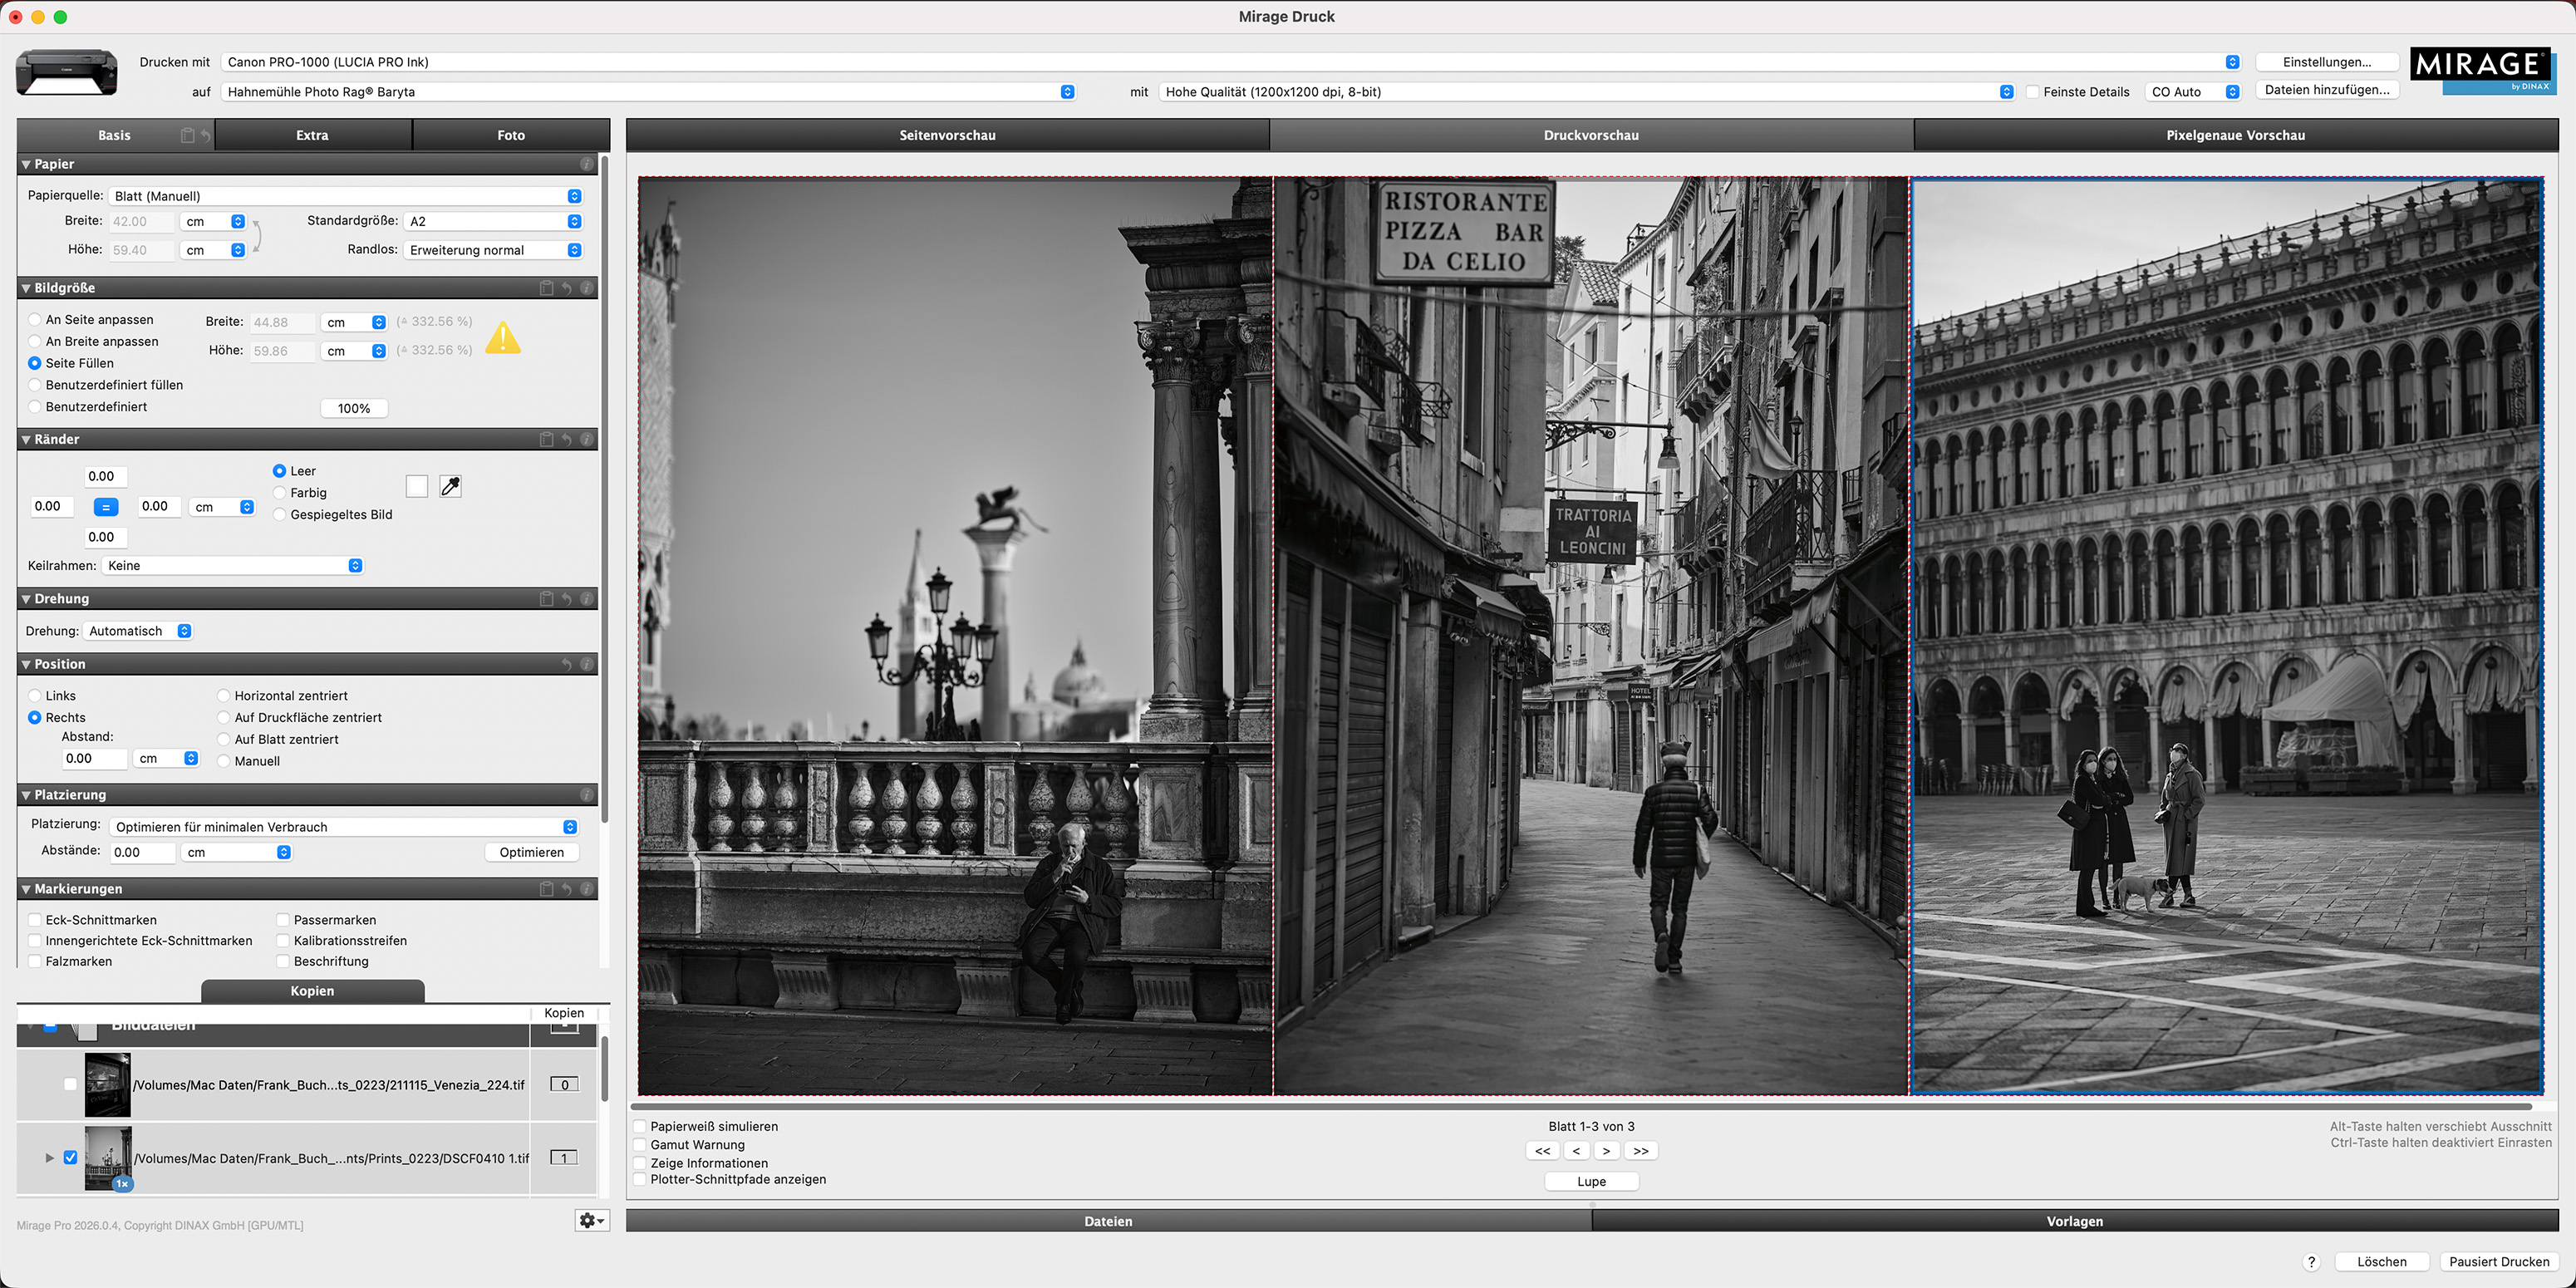Open the CO Auto dropdown
This screenshot has width=2576, height=1288.
click(x=2192, y=92)
